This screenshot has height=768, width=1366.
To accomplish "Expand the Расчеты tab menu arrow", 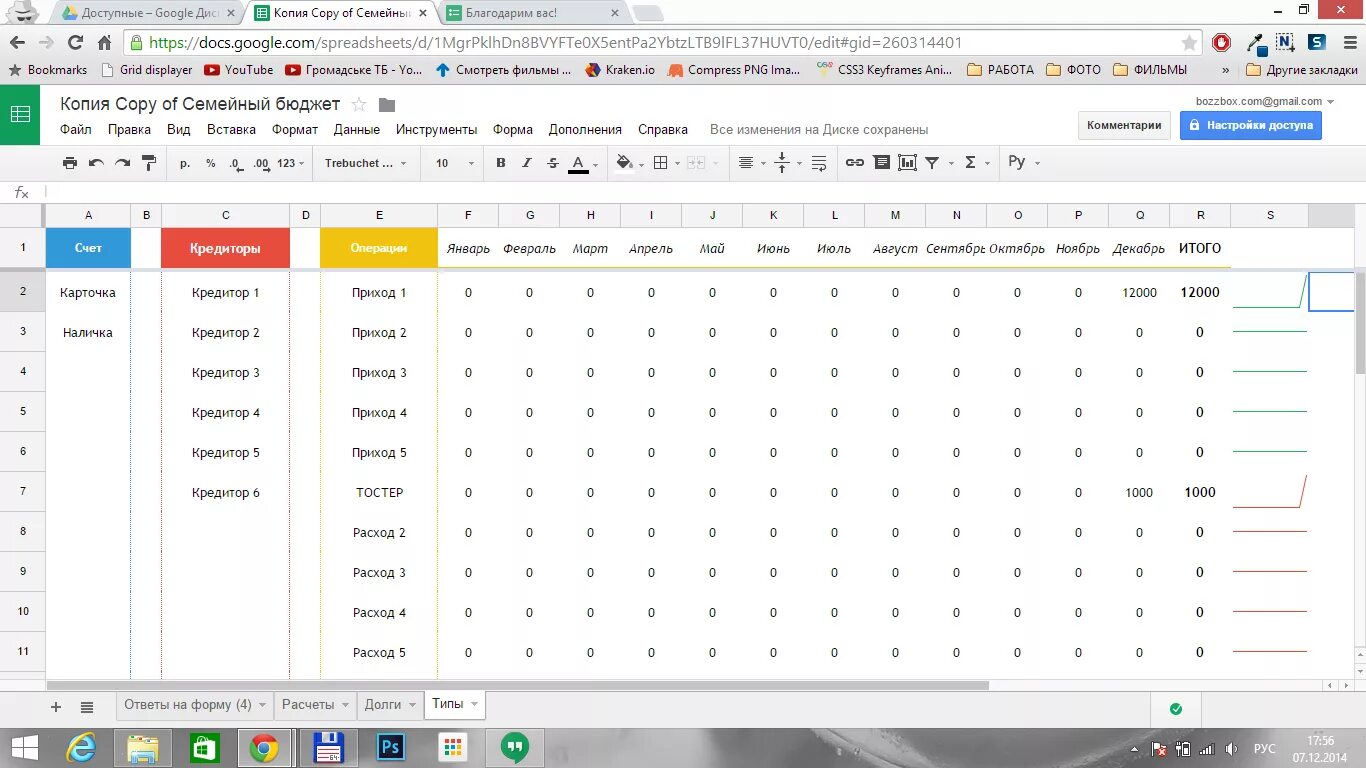I will click(345, 705).
